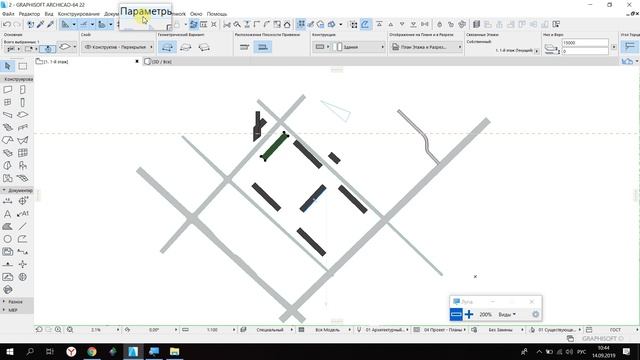Screen dimensions: 640x360
Task: Select the Wall tool in toolbox
Action: click(7, 89)
